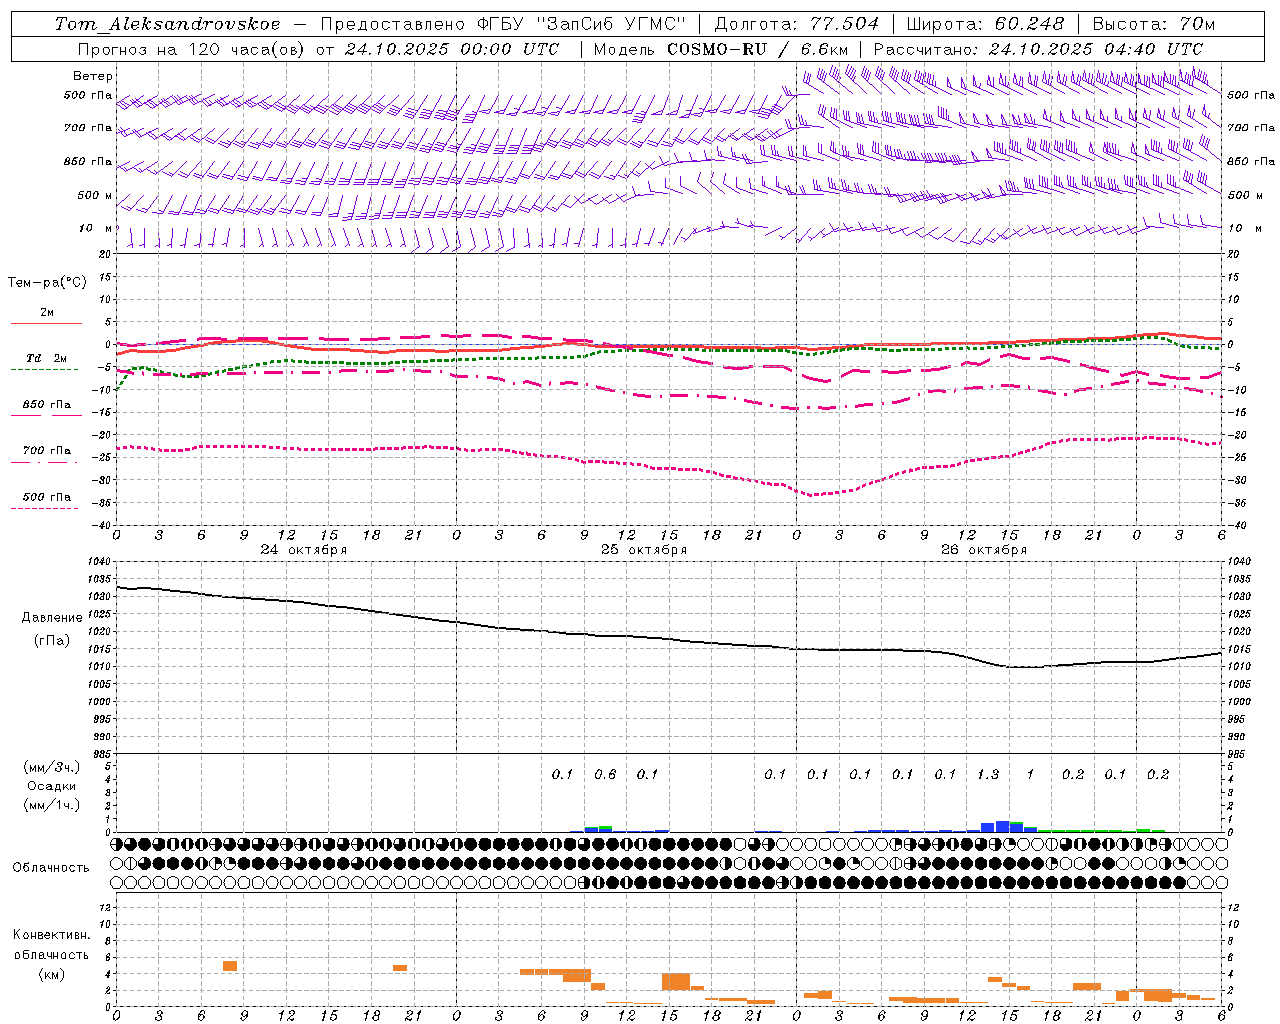Click the 1.3 precipitation value
Viewport: 1280px width, 1024px height.
tap(988, 774)
